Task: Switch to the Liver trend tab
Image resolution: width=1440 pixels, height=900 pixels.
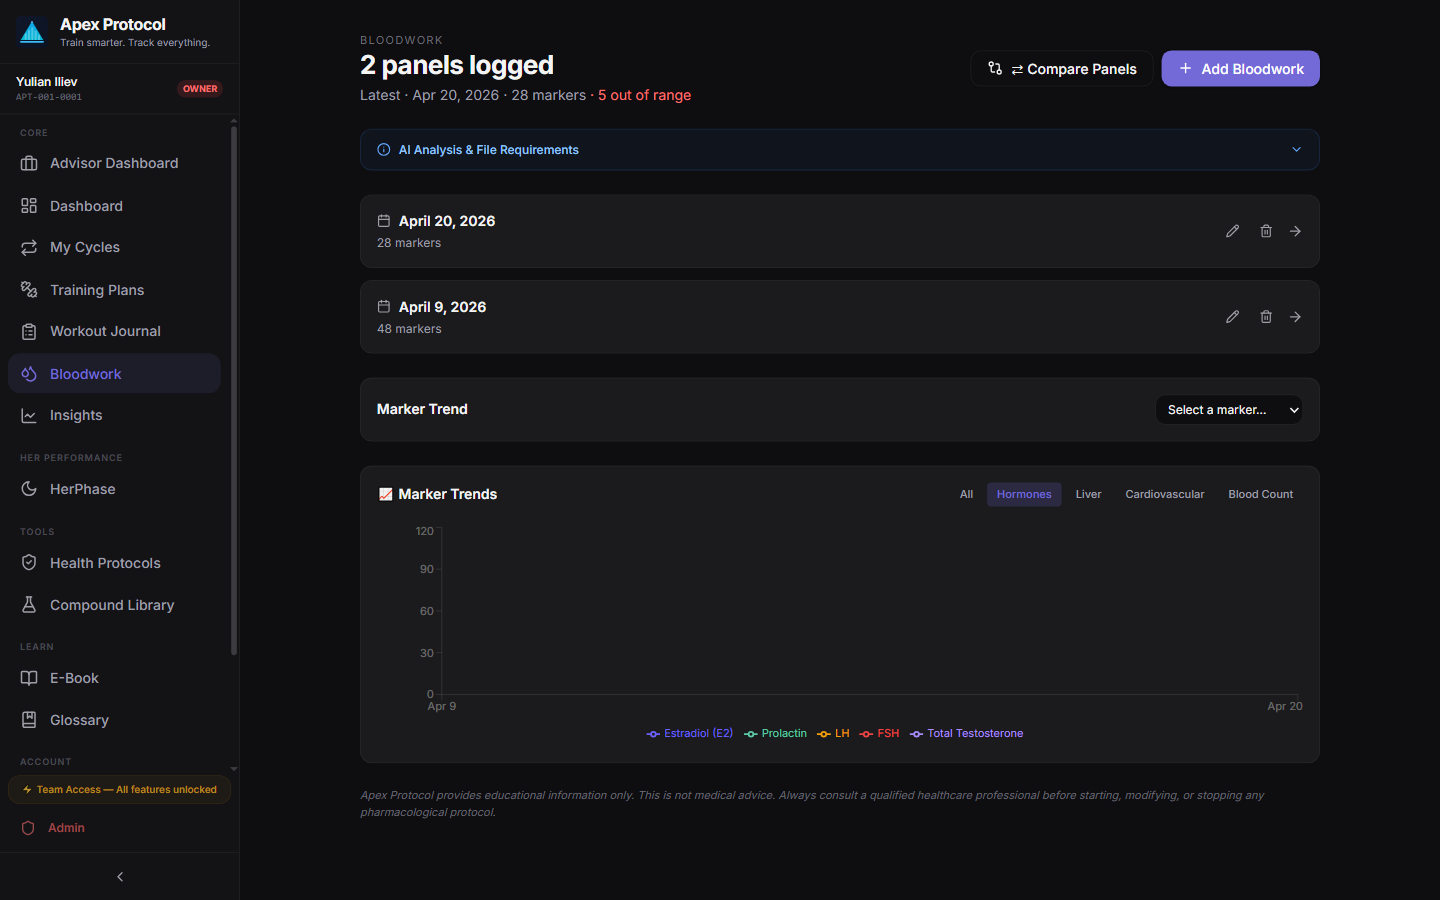Action: click(1088, 494)
